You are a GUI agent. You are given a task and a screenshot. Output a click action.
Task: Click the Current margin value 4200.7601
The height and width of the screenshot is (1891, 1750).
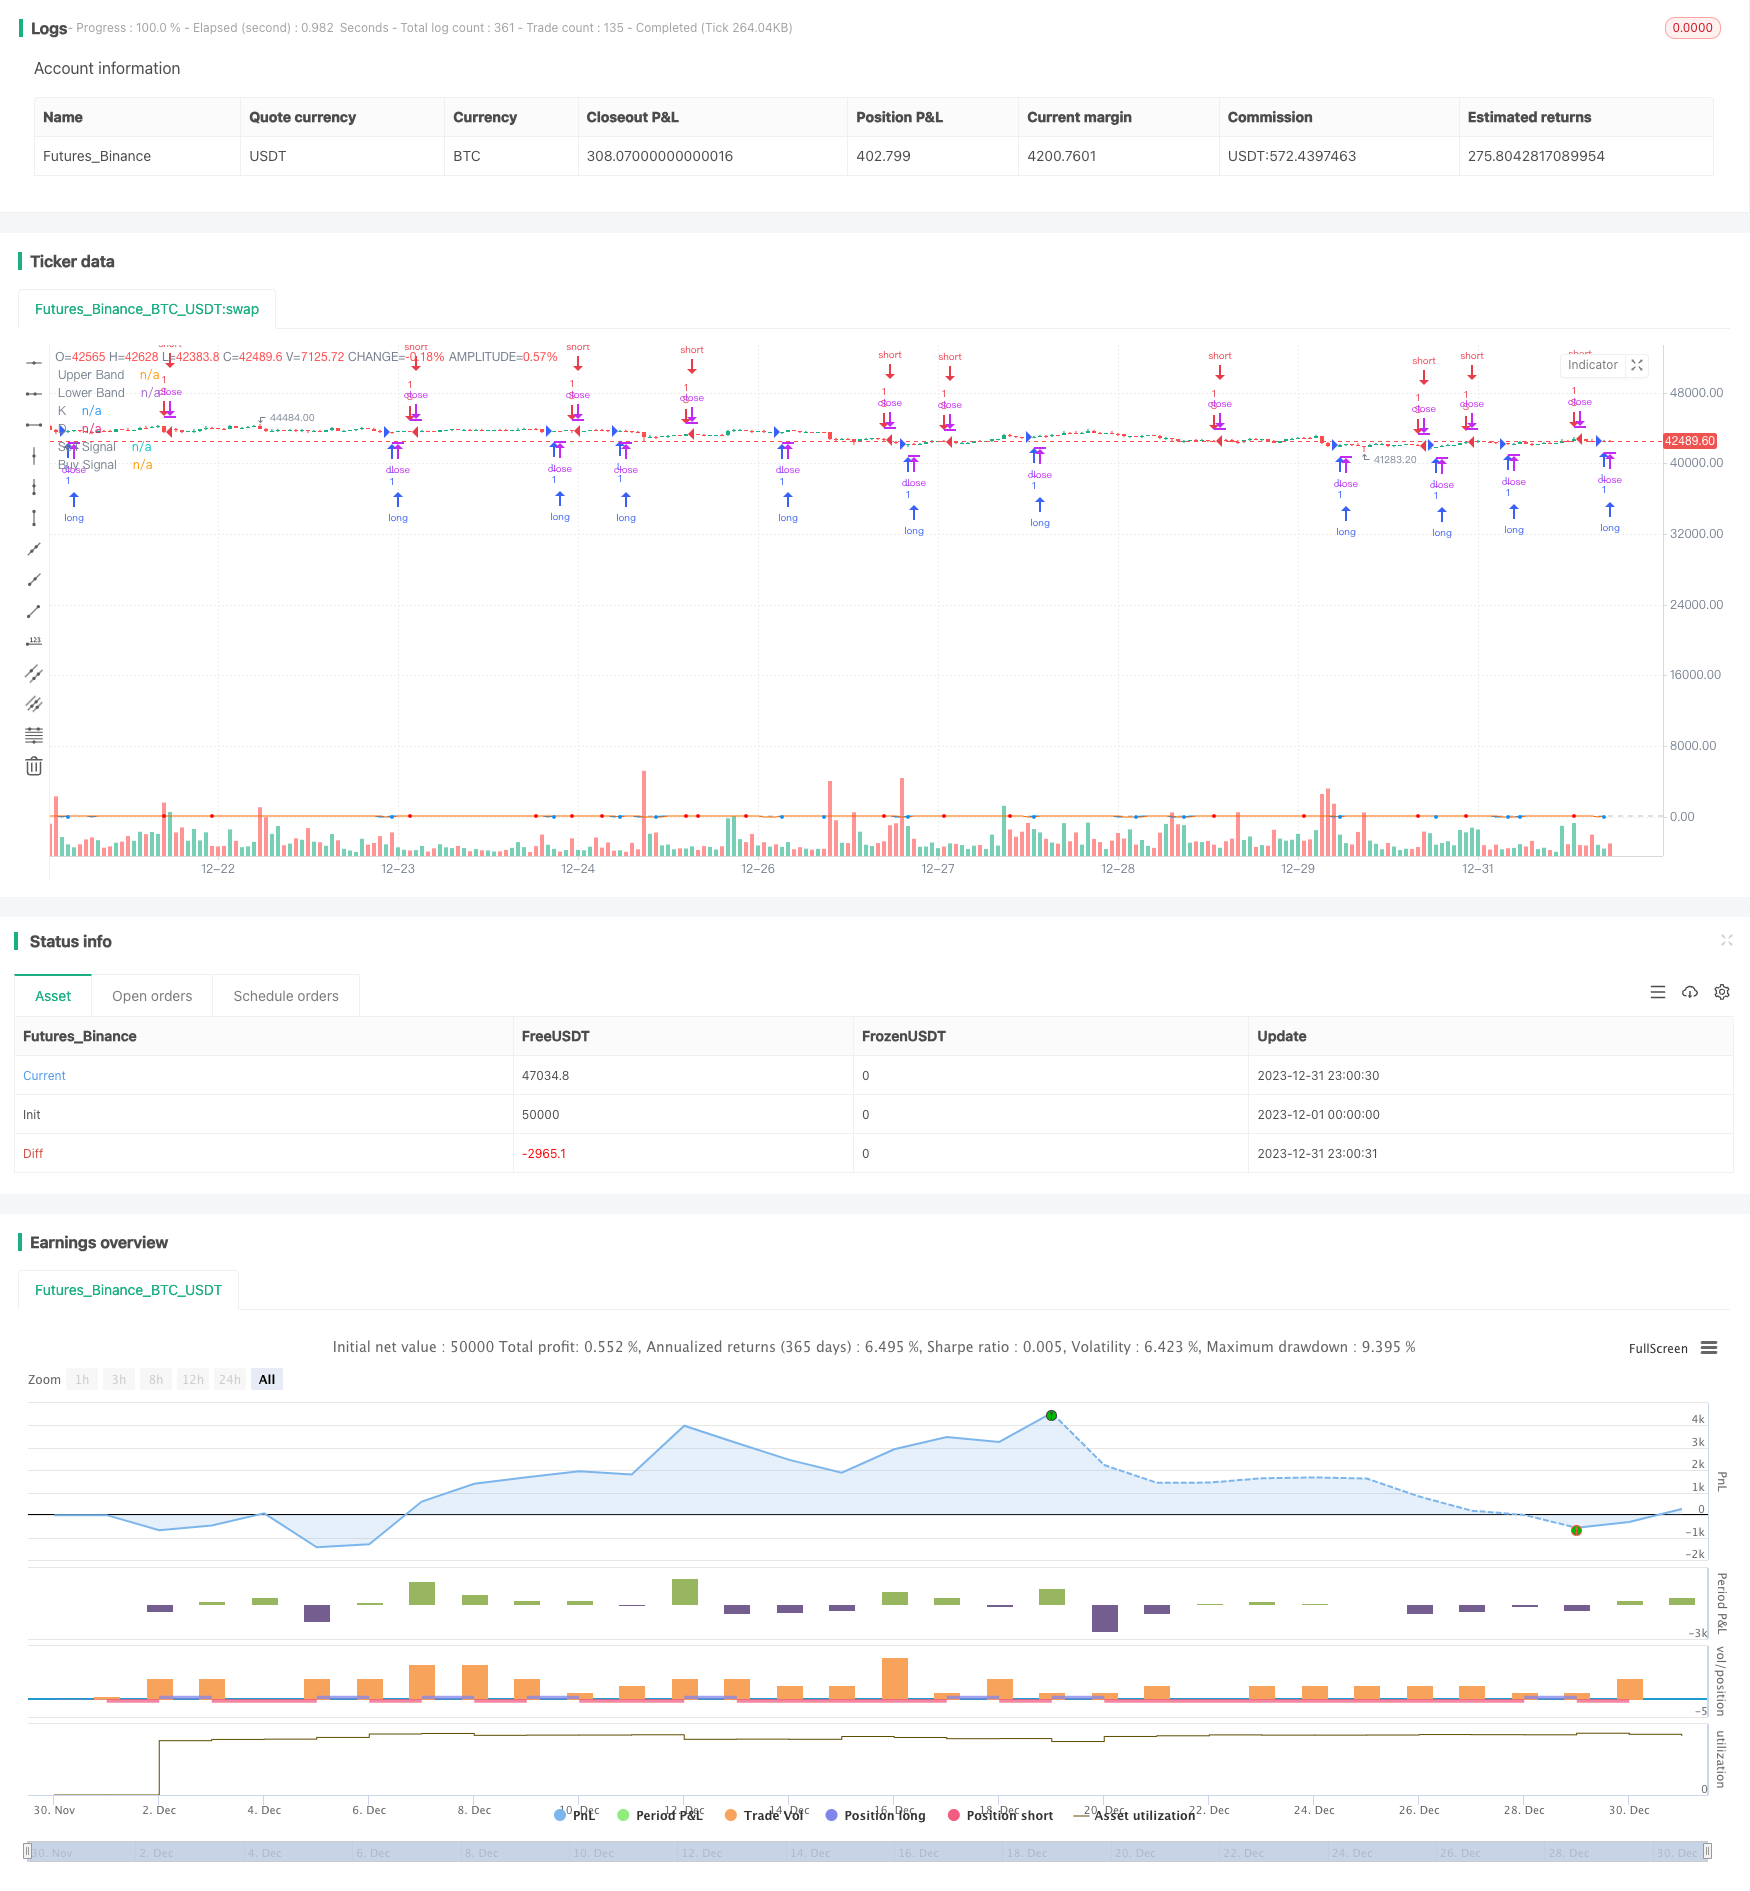click(1061, 156)
